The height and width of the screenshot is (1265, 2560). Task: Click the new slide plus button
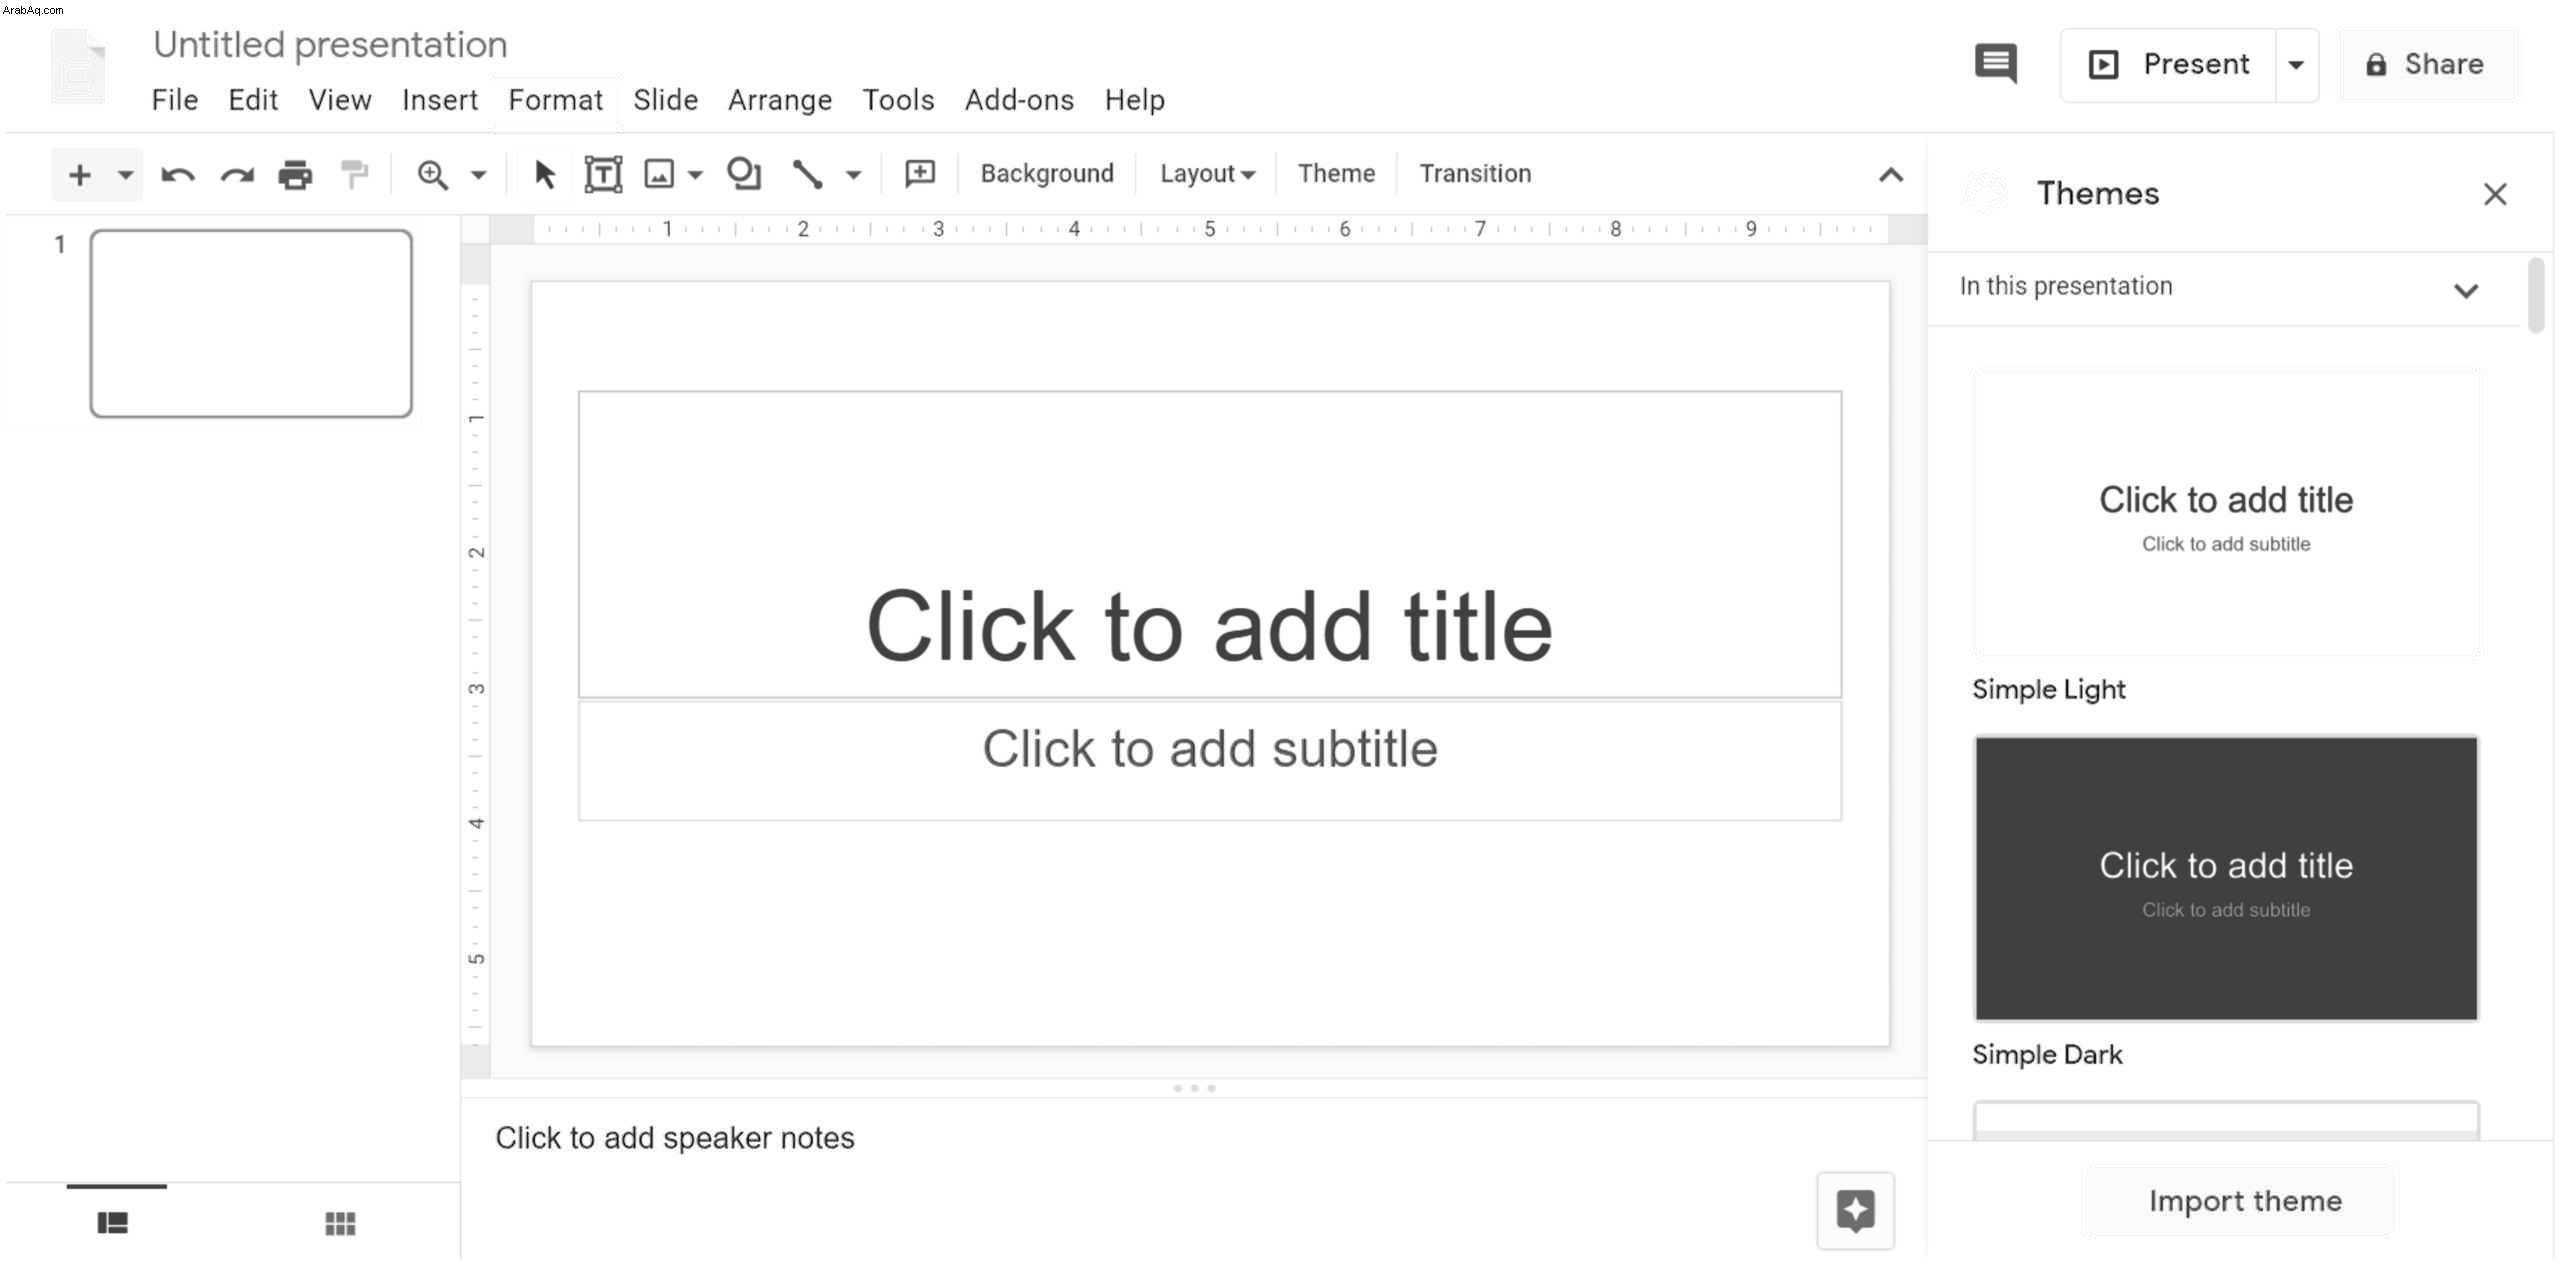pos(79,175)
